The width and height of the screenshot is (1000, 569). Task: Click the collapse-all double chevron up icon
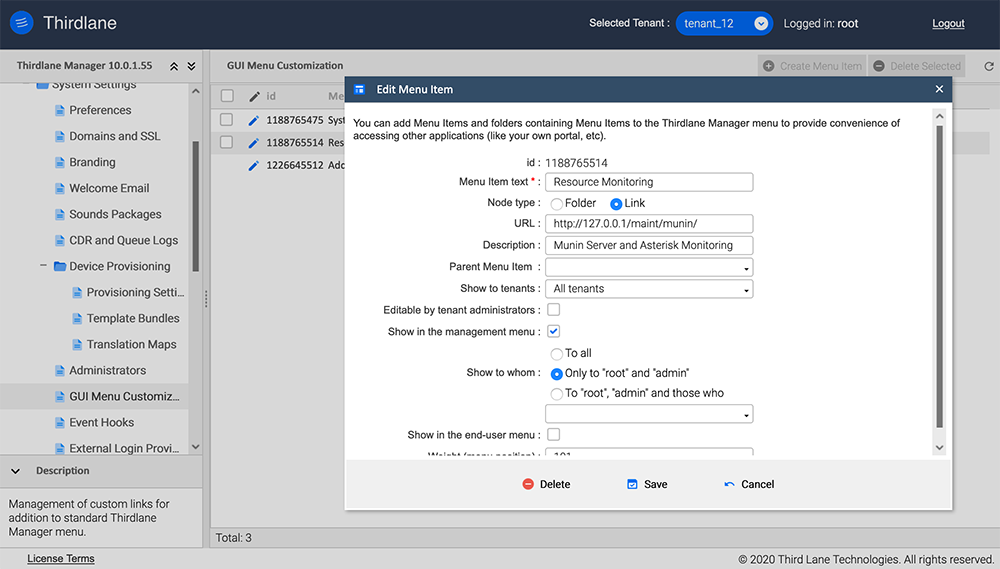point(173,66)
